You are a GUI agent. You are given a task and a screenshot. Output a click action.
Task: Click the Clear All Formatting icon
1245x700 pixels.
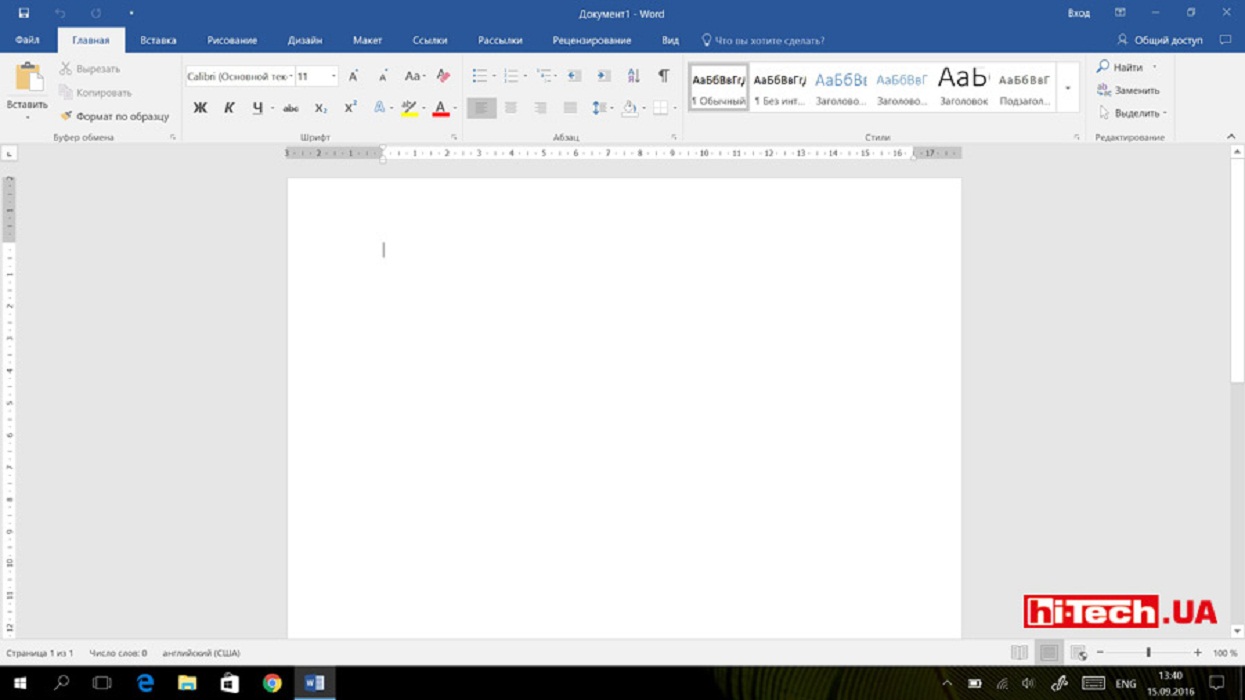(x=443, y=76)
